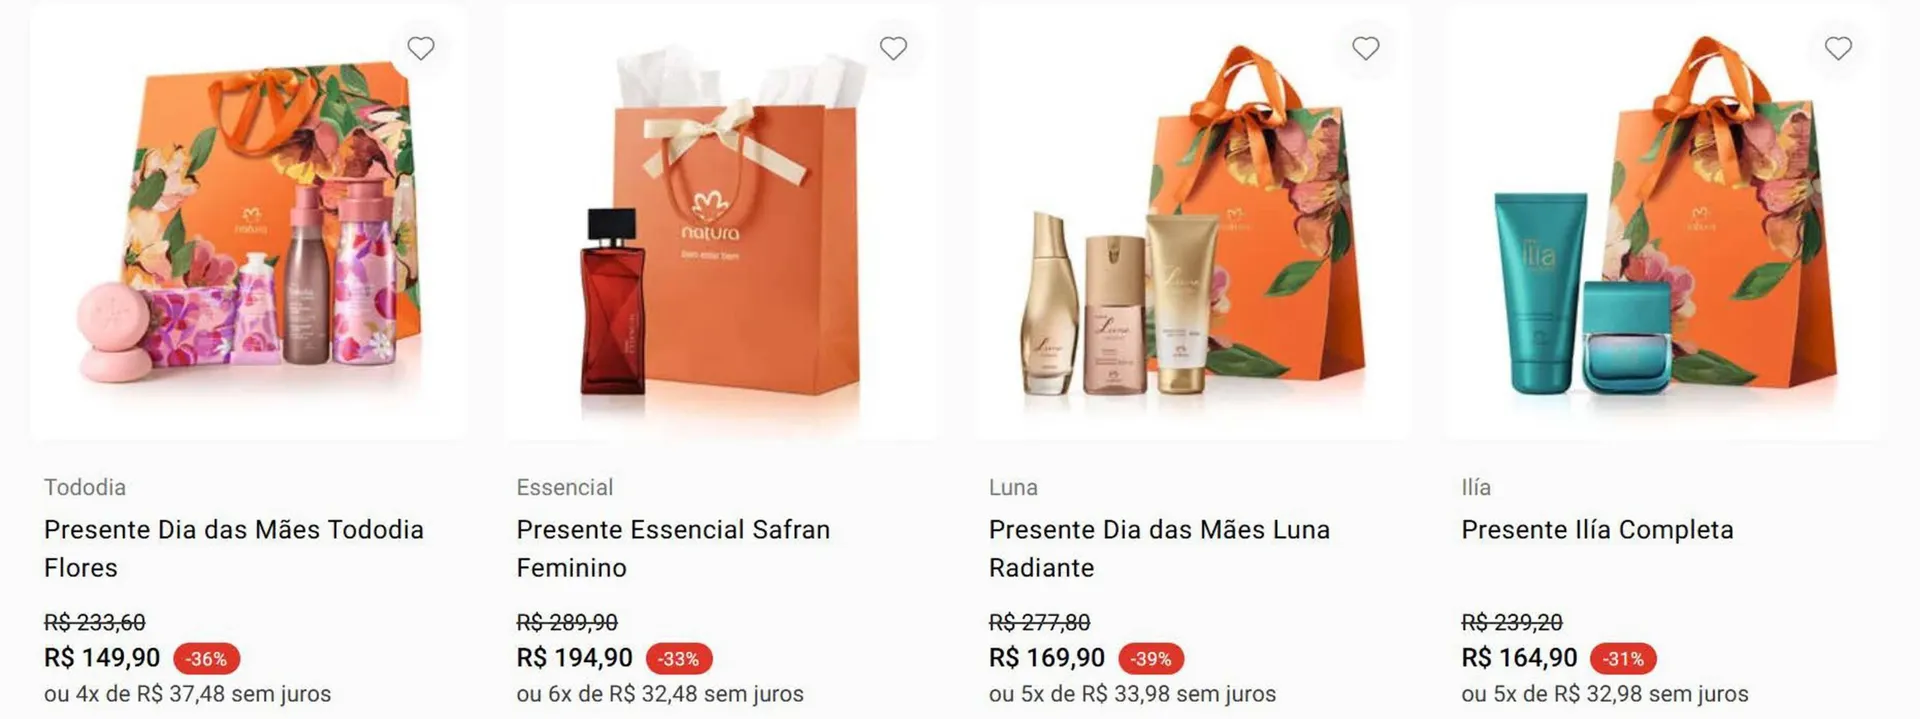Open the Tododia Flores product image
The height and width of the screenshot is (719, 1920).
point(248,222)
